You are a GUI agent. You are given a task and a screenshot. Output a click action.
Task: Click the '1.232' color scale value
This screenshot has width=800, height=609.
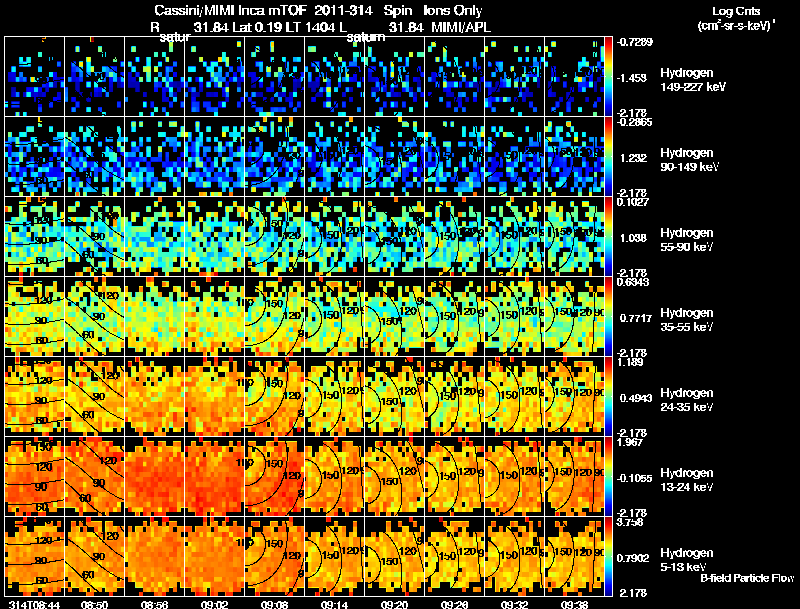(633, 158)
